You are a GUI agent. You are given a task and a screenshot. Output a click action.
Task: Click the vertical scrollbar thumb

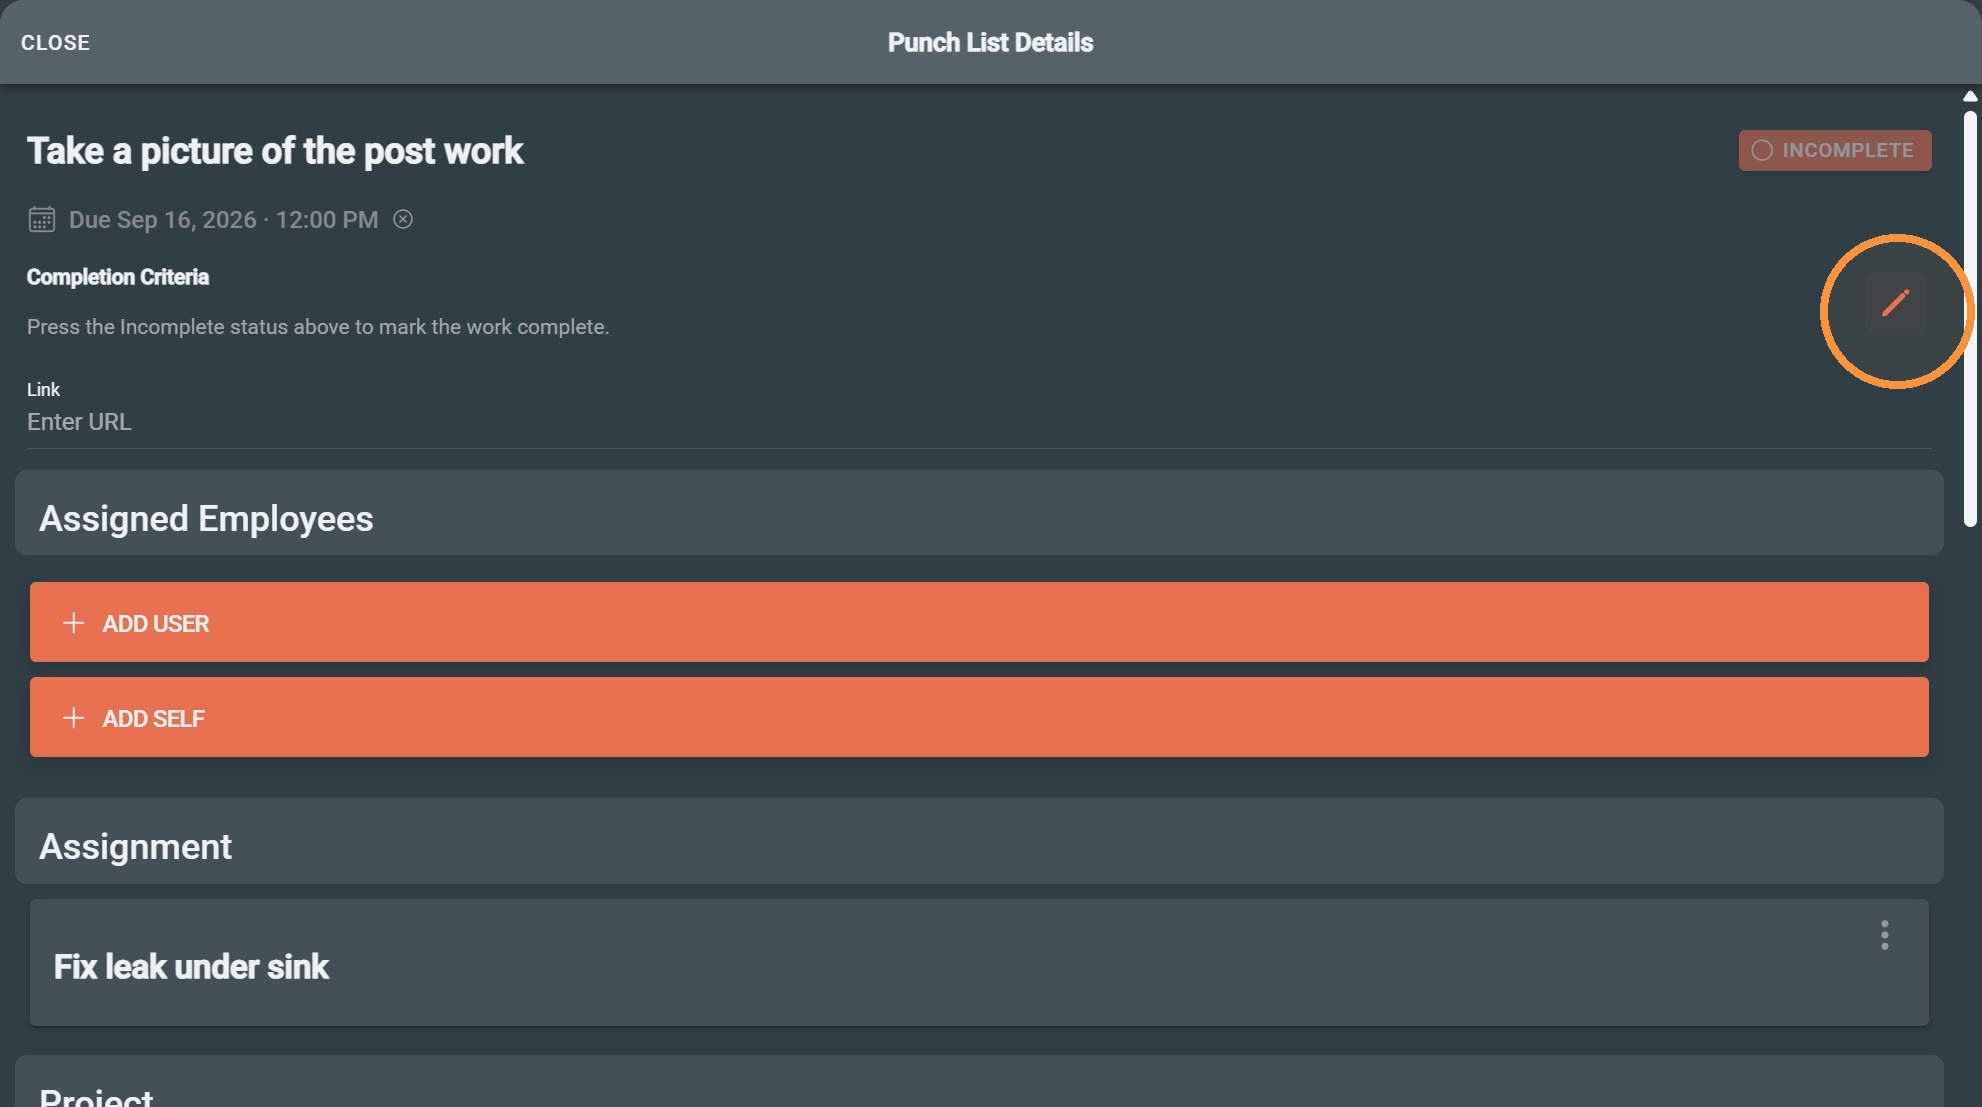[x=1969, y=319]
